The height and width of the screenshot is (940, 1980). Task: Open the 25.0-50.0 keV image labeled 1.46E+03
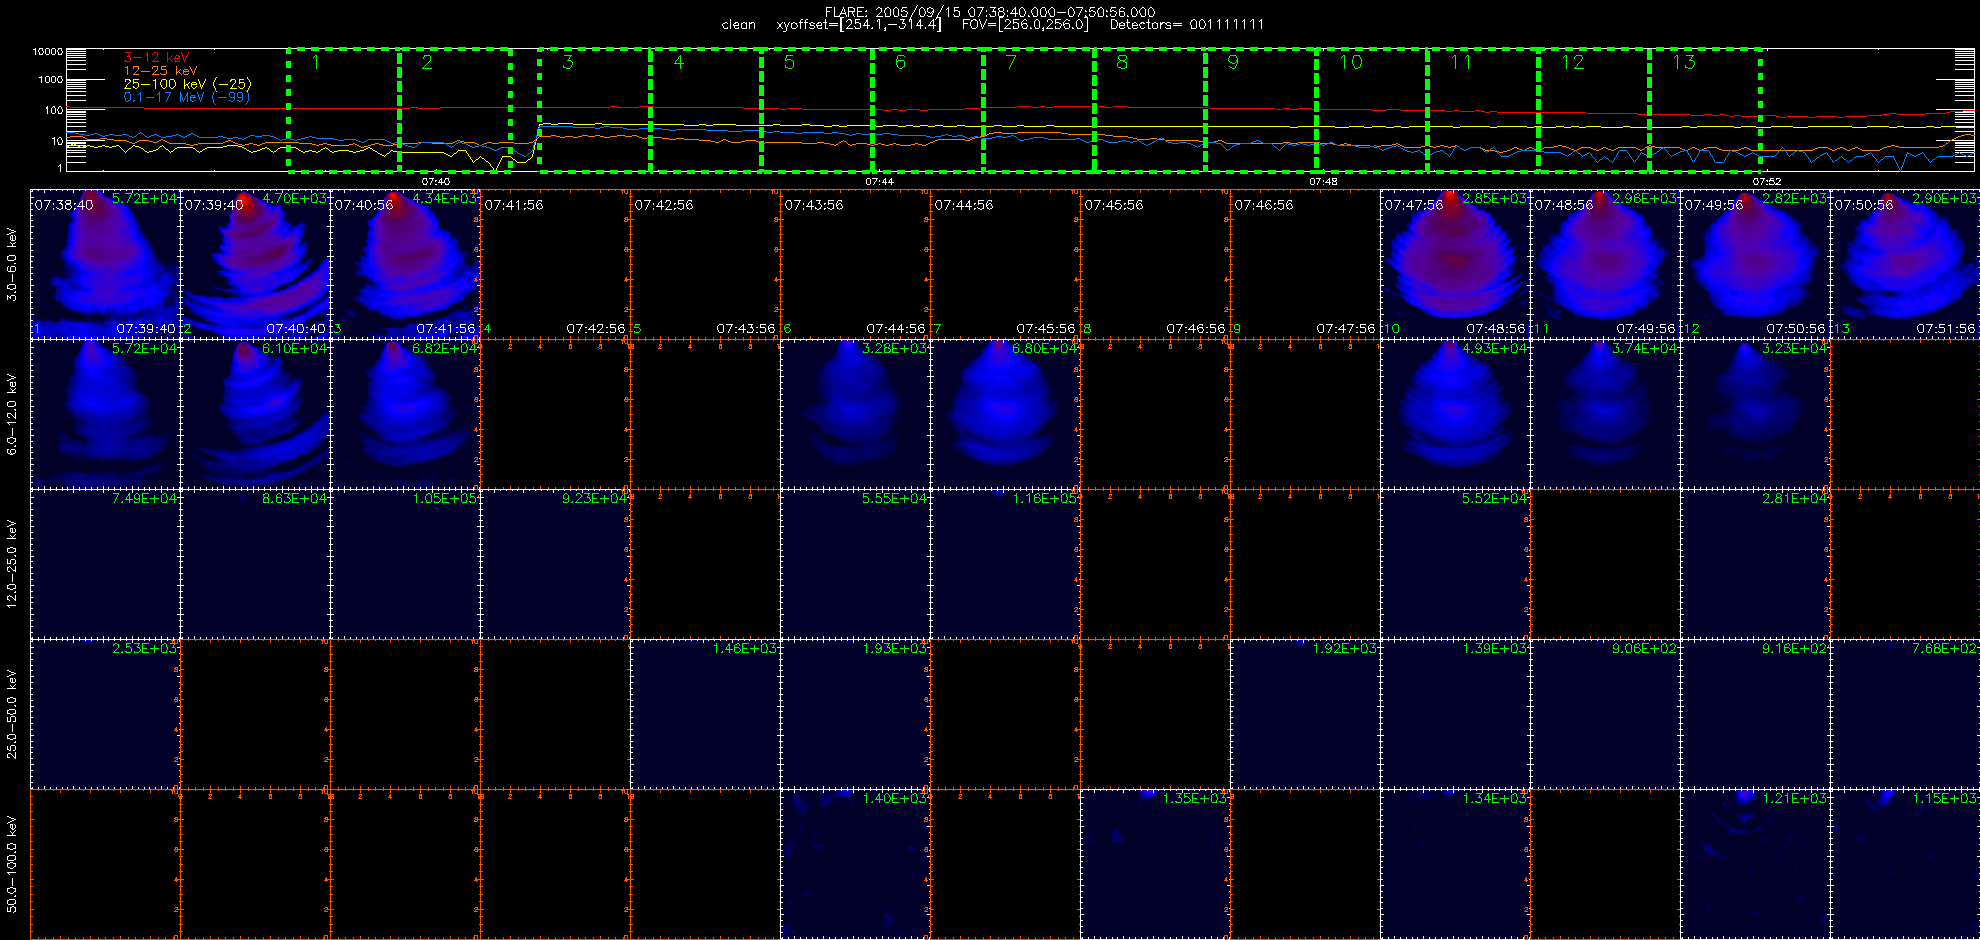(705, 714)
